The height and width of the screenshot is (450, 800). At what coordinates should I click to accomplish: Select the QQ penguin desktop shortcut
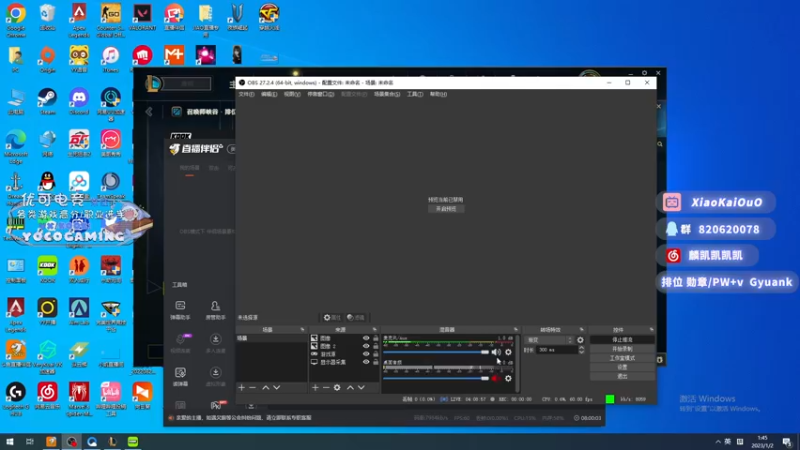[47, 184]
